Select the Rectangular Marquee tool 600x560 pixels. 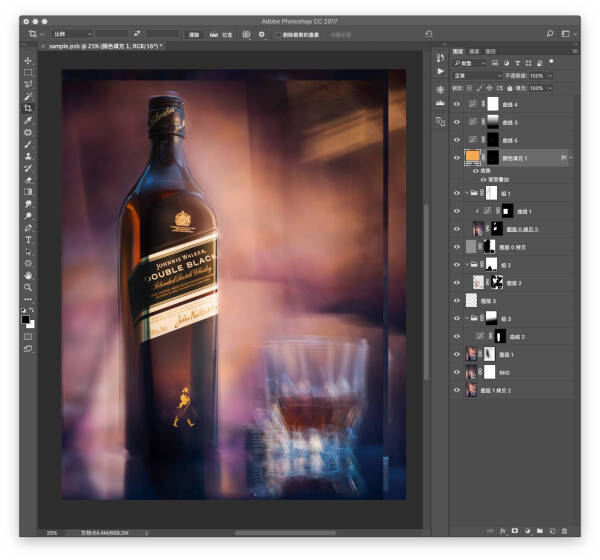(x=28, y=73)
